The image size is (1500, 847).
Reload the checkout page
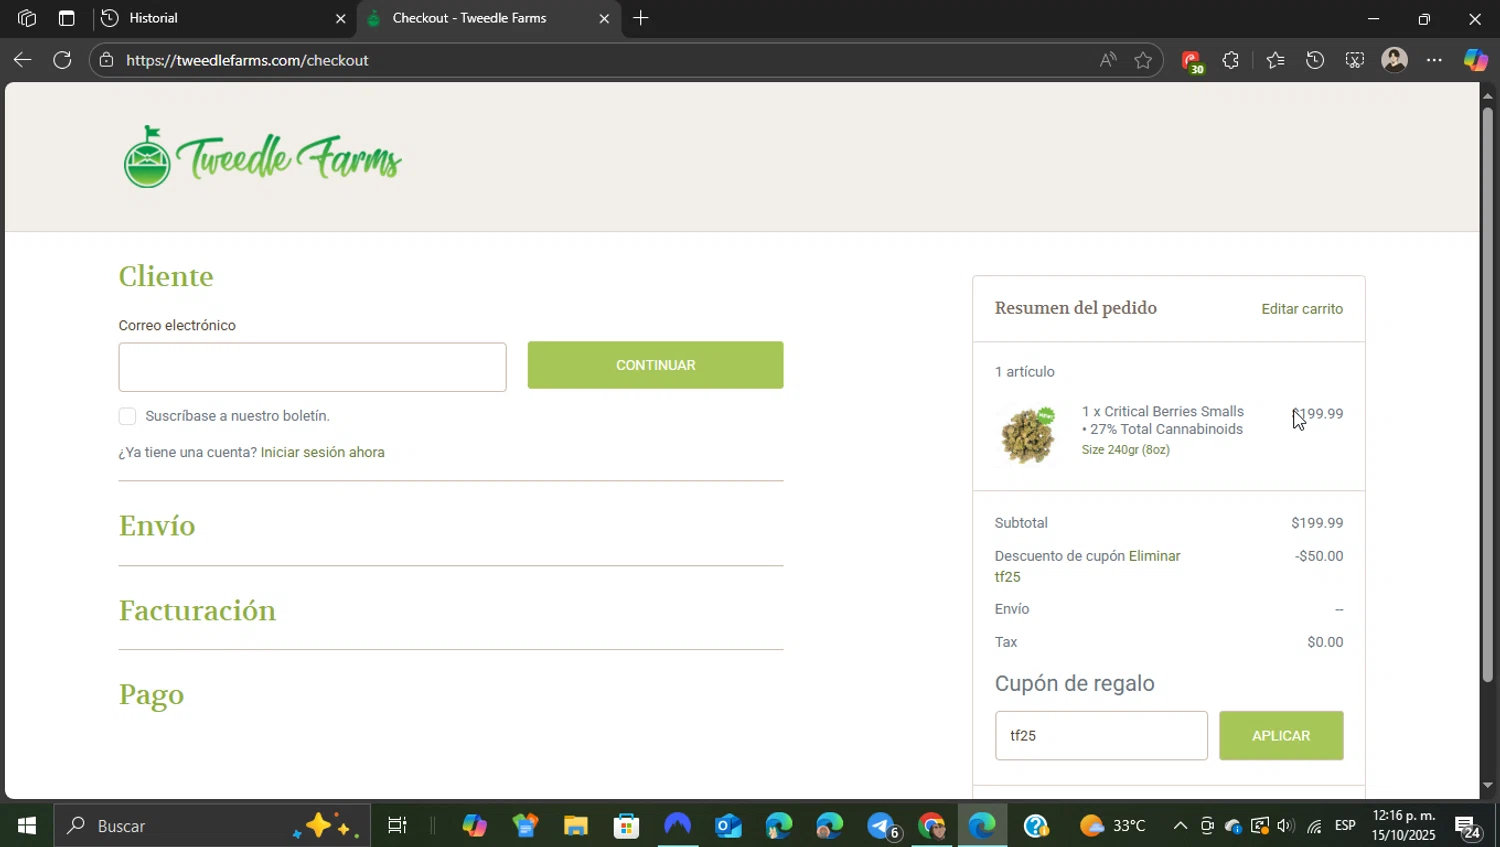(x=62, y=60)
